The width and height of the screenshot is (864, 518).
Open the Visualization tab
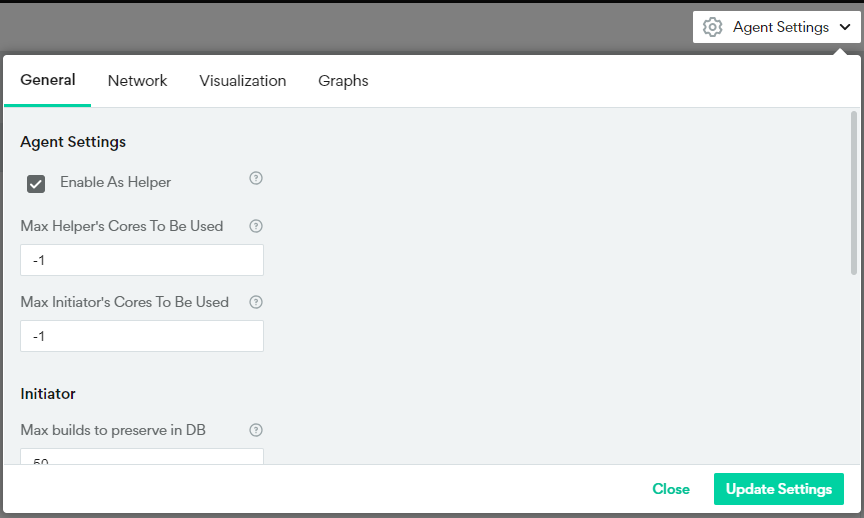pyautogui.click(x=242, y=81)
